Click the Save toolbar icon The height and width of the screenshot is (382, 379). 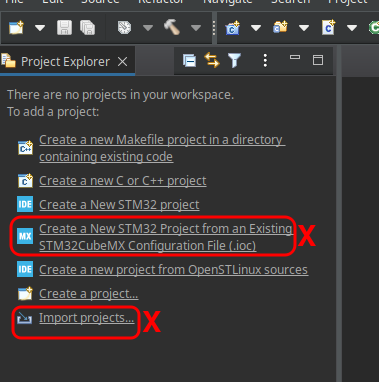click(64, 28)
